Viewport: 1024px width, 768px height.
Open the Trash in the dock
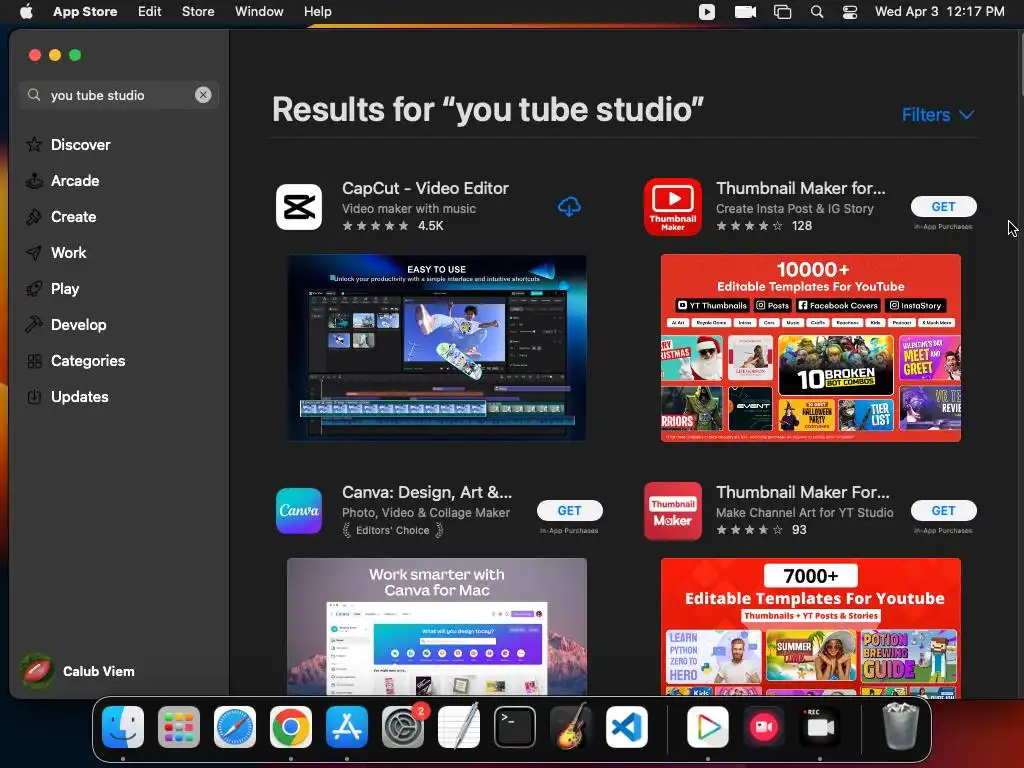[x=901, y=726]
